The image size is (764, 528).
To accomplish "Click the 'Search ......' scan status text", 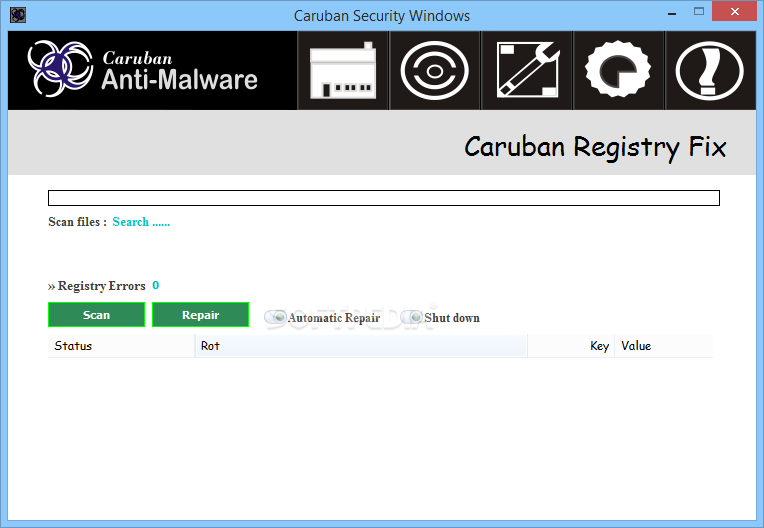I will pyautogui.click(x=141, y=222).
